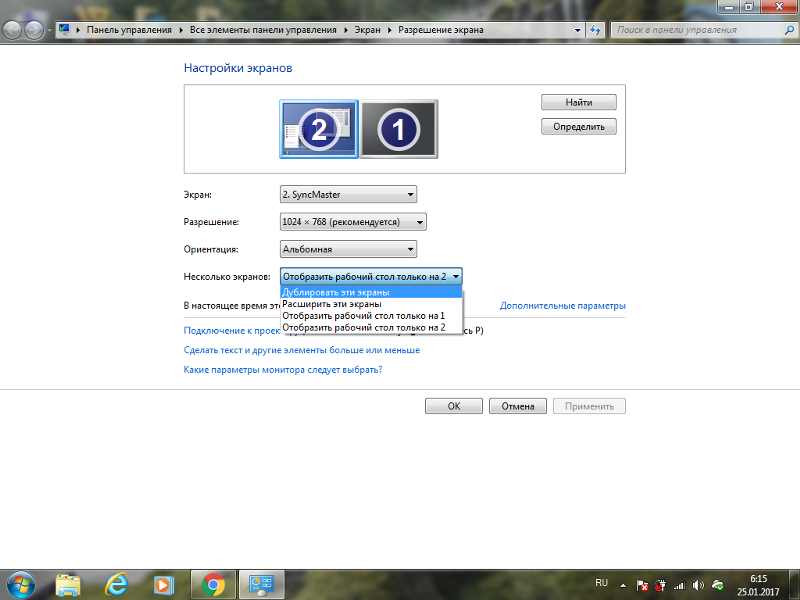Switch to Google Chrome in taskbar
The height and width of the screenshot is (600, 800).
pos(213,585)
